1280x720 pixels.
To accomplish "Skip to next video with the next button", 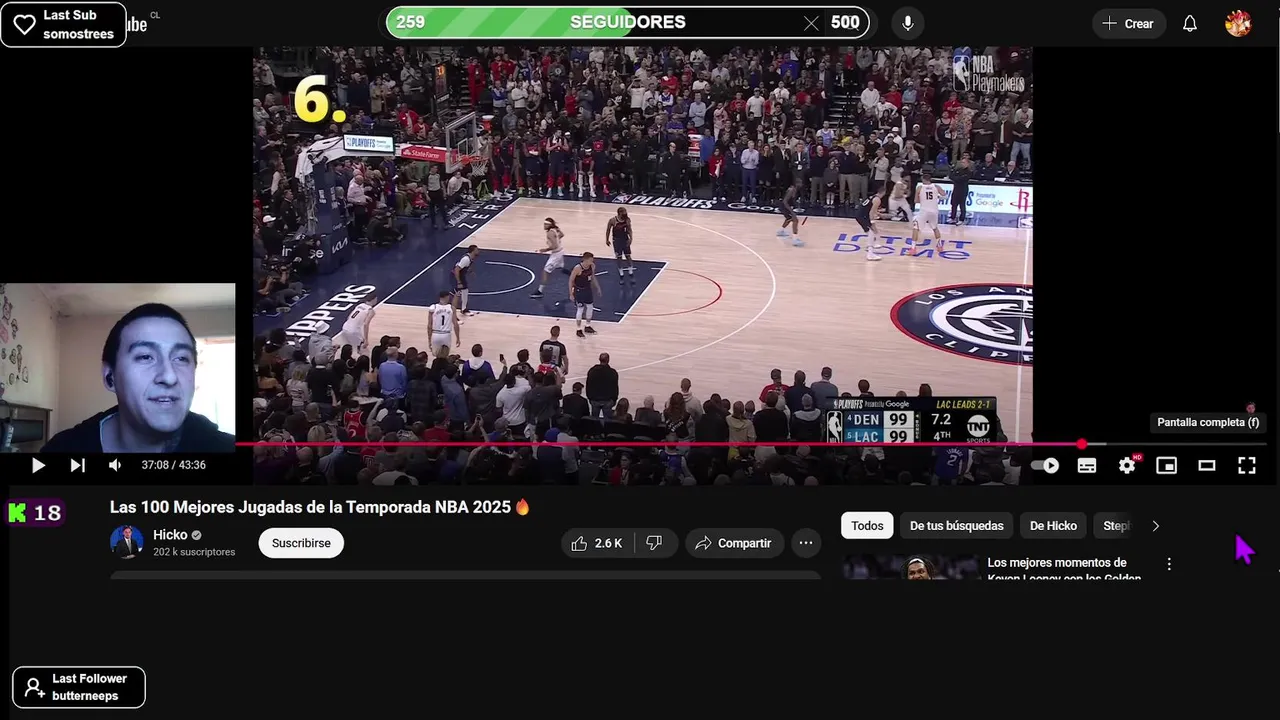I will coord(77,465).
